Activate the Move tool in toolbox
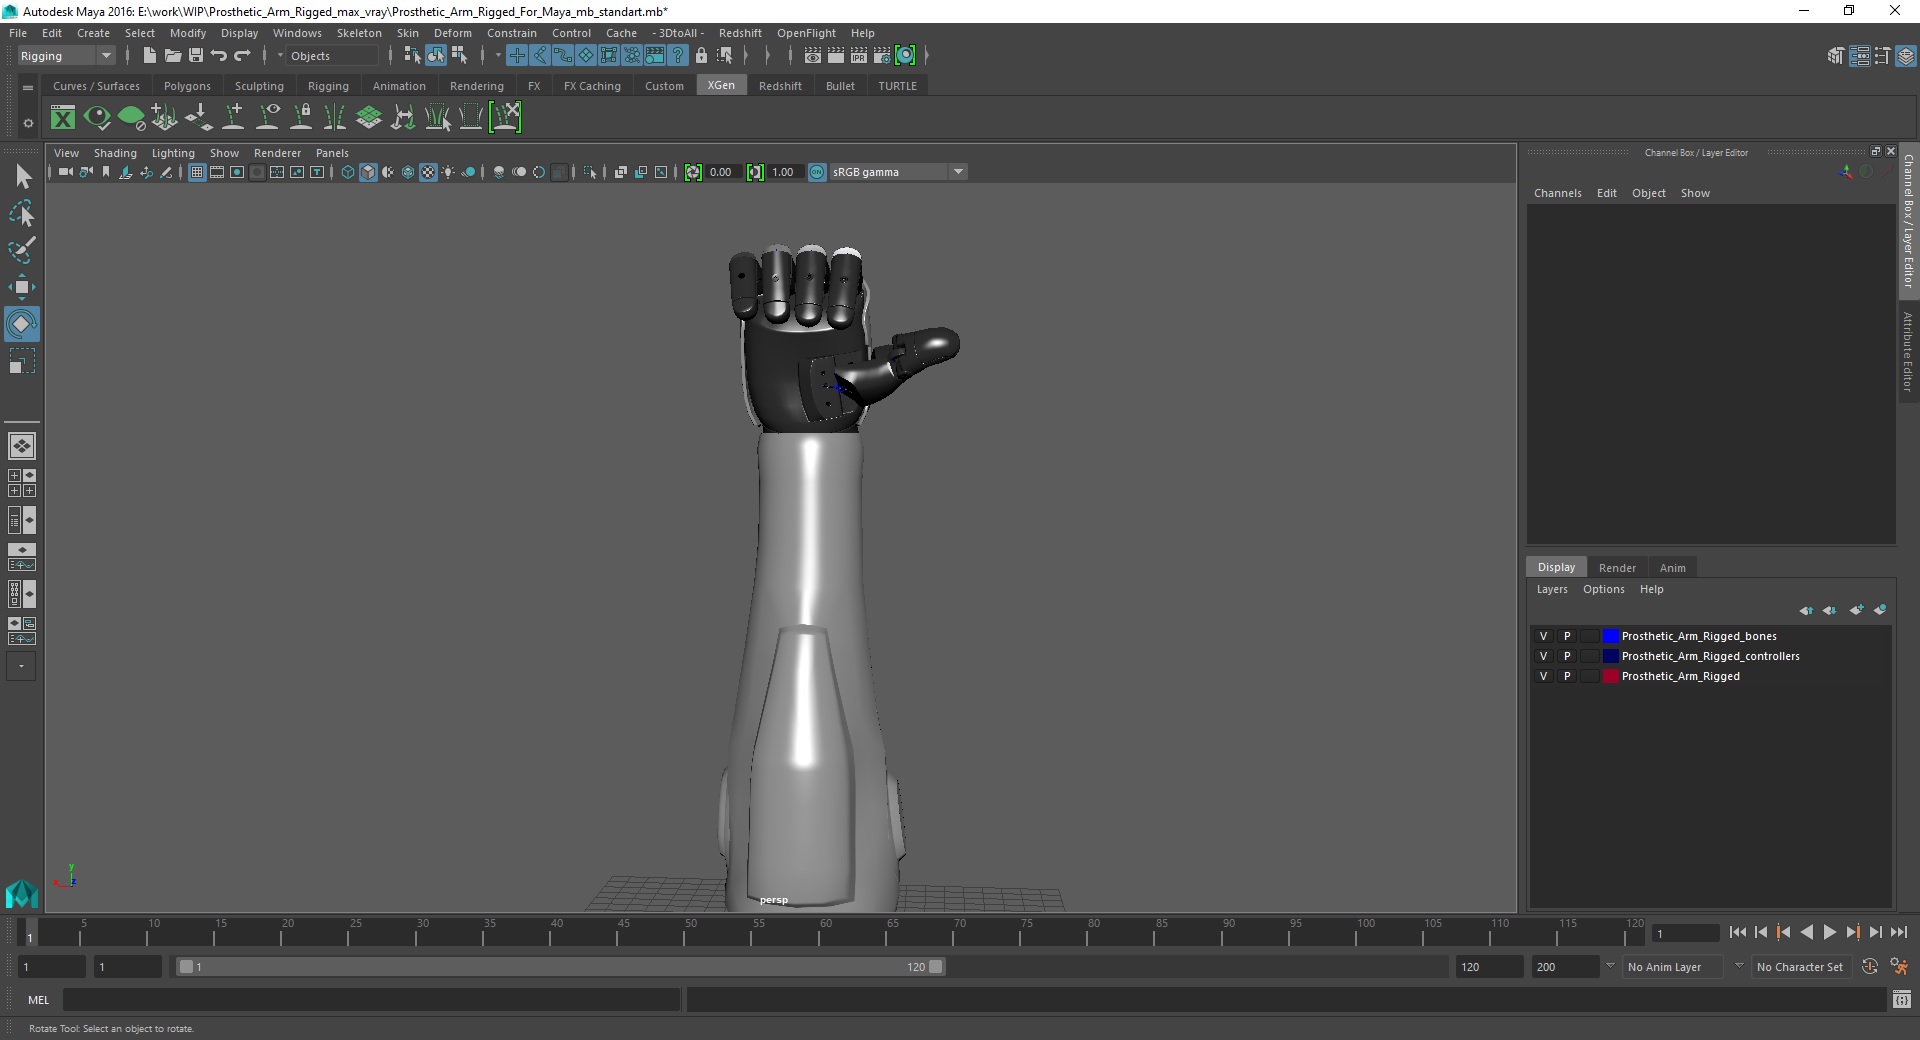1920x1040 pixels. pyautogui.click(x=22, y=287)
